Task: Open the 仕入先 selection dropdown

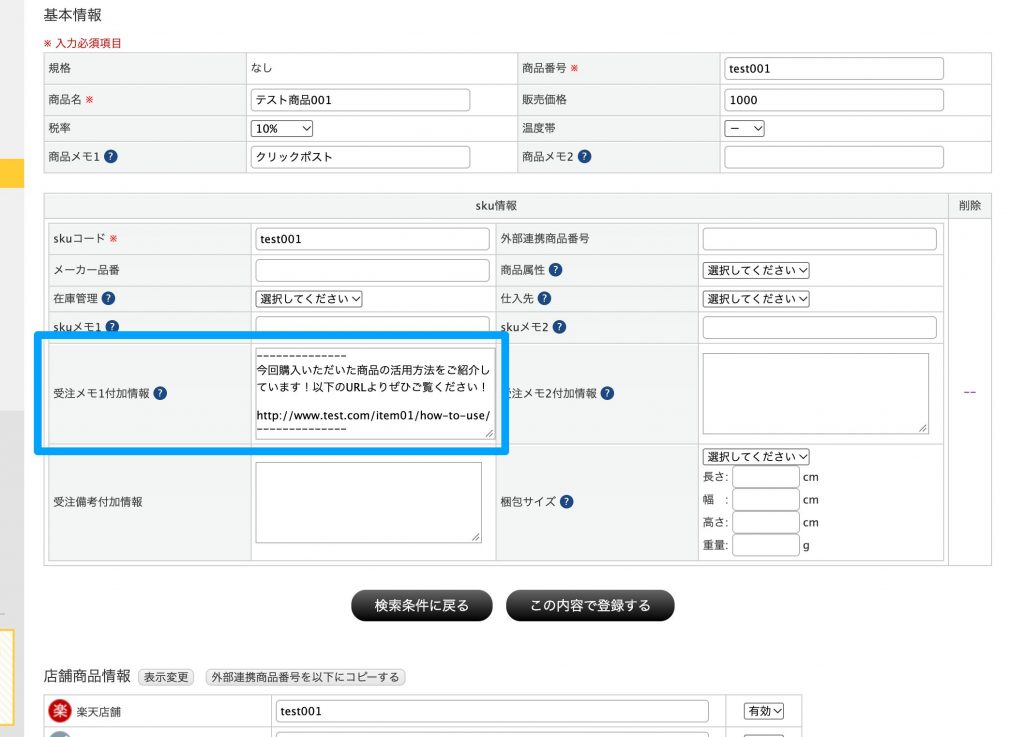Action: click(756, 299)
